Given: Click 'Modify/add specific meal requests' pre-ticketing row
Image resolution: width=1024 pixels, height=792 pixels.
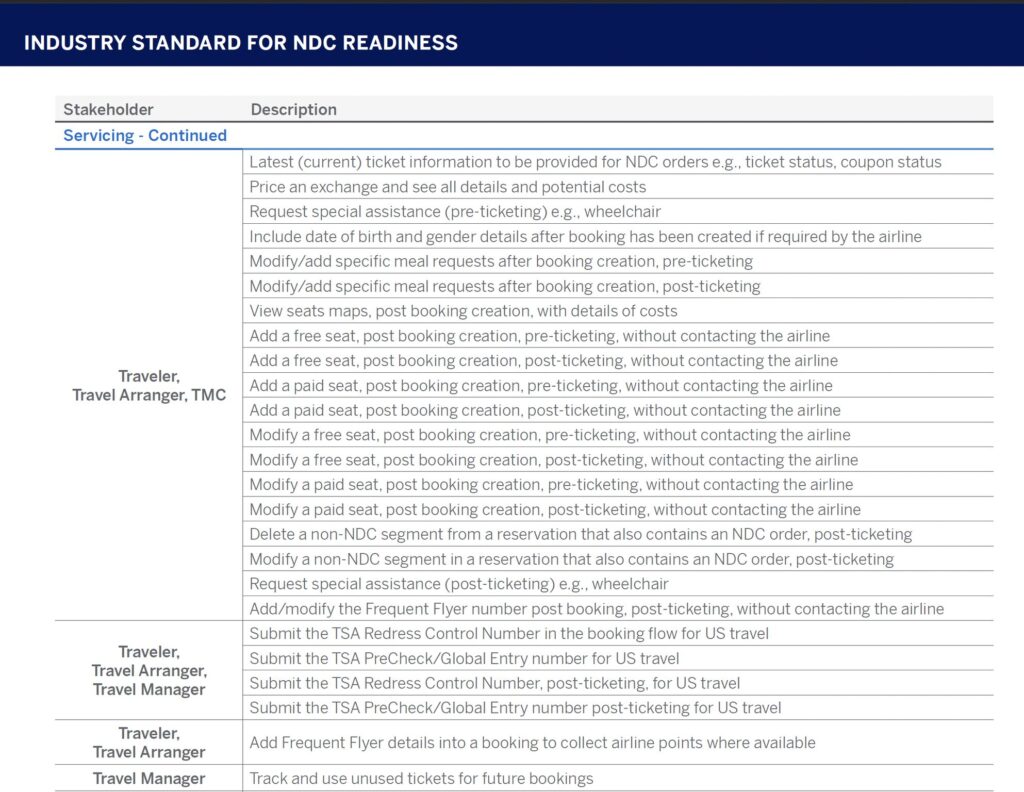Looking at the screenshot, I should [x=618, y=261].
